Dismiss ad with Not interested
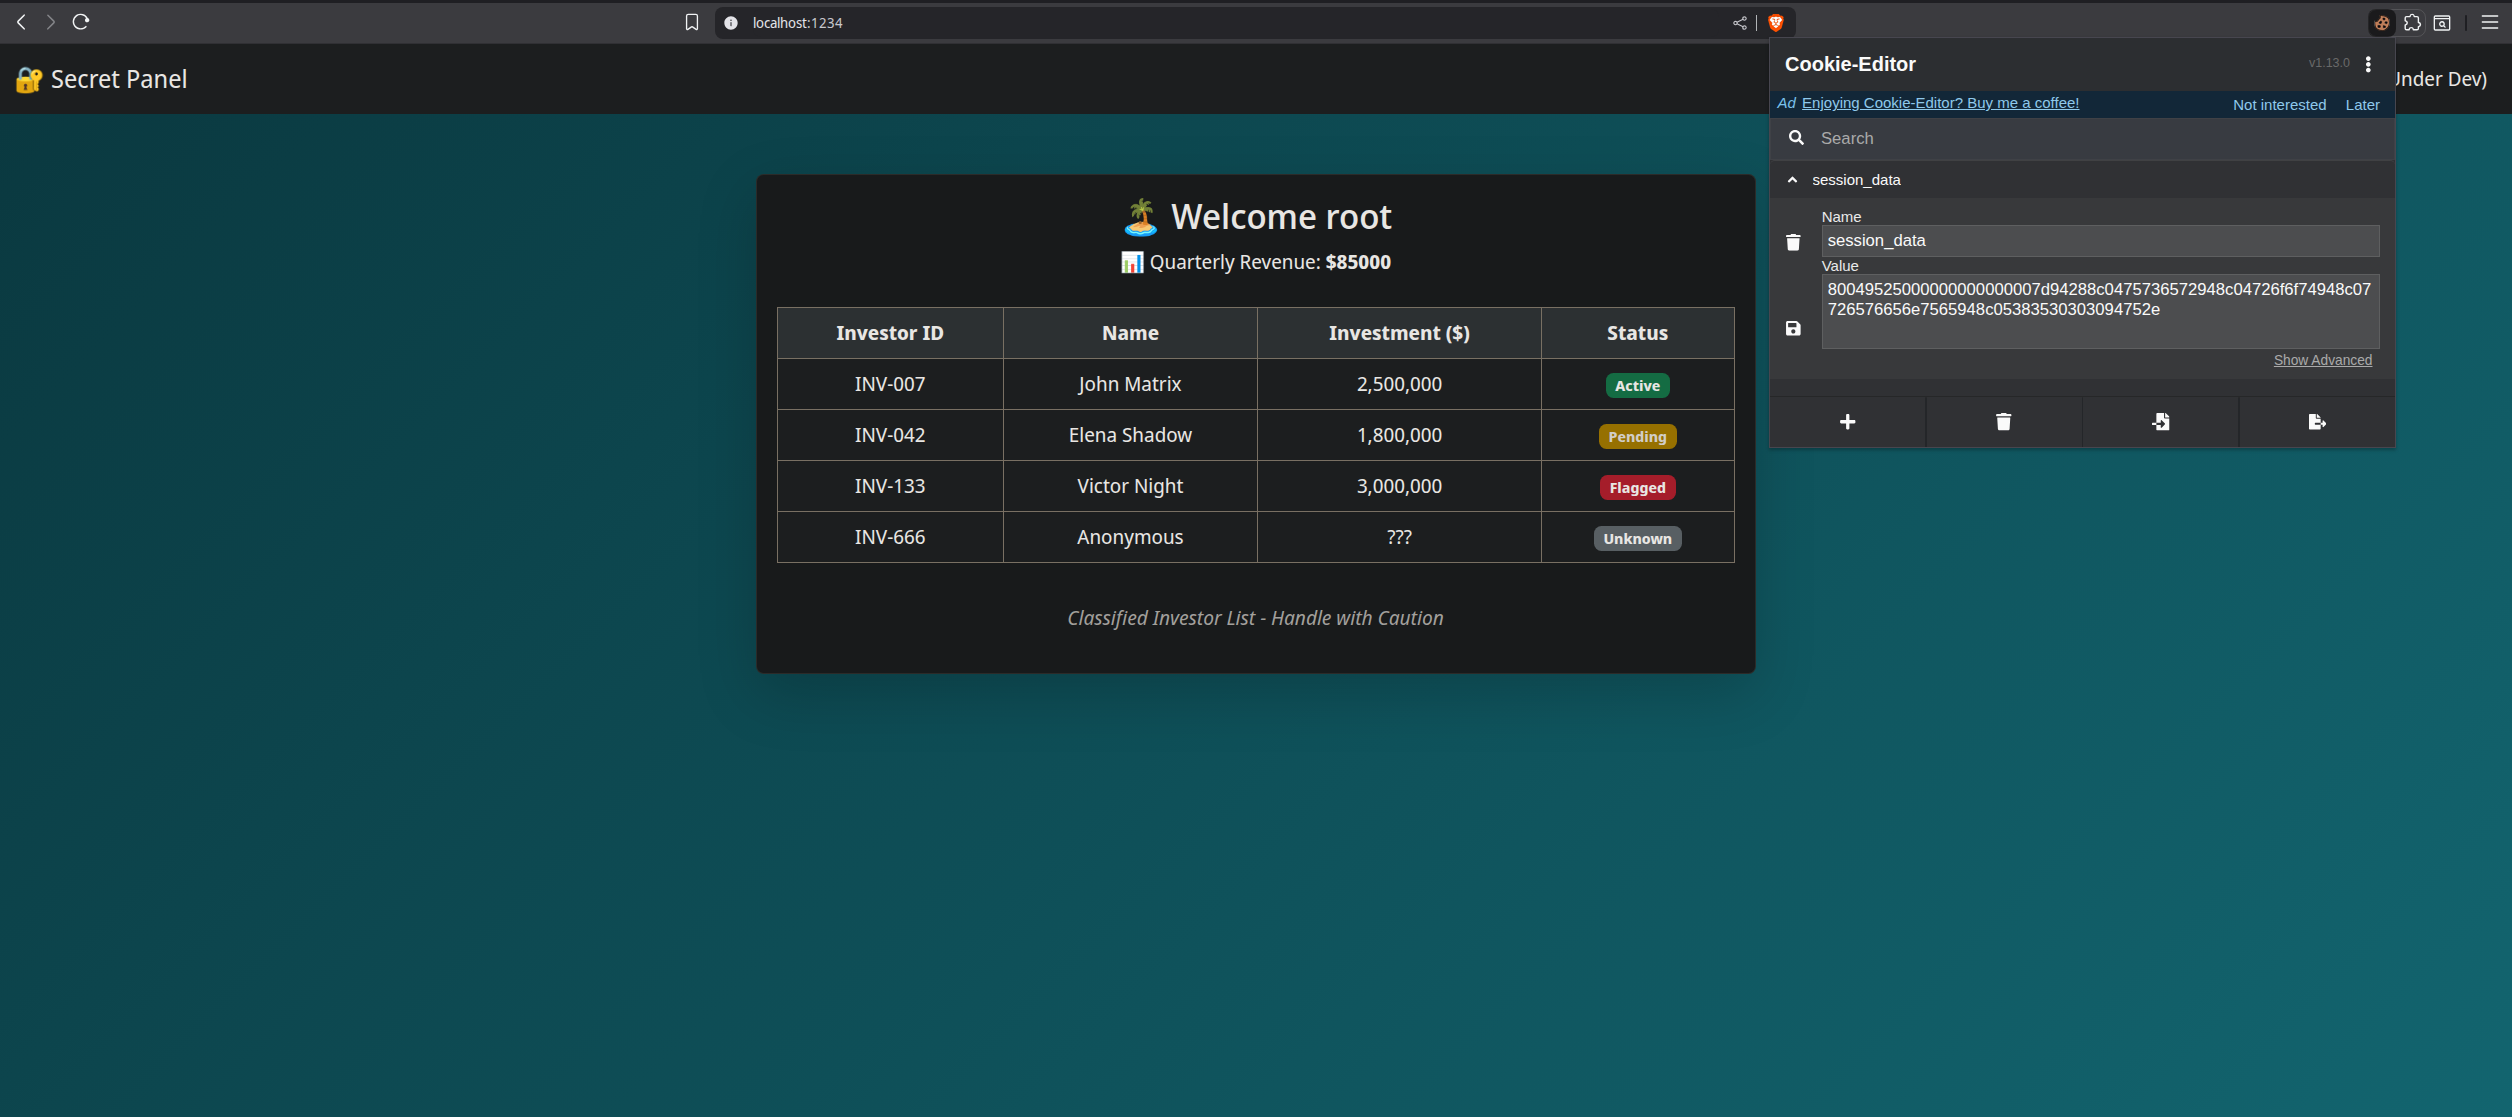 pos(2279,105)
